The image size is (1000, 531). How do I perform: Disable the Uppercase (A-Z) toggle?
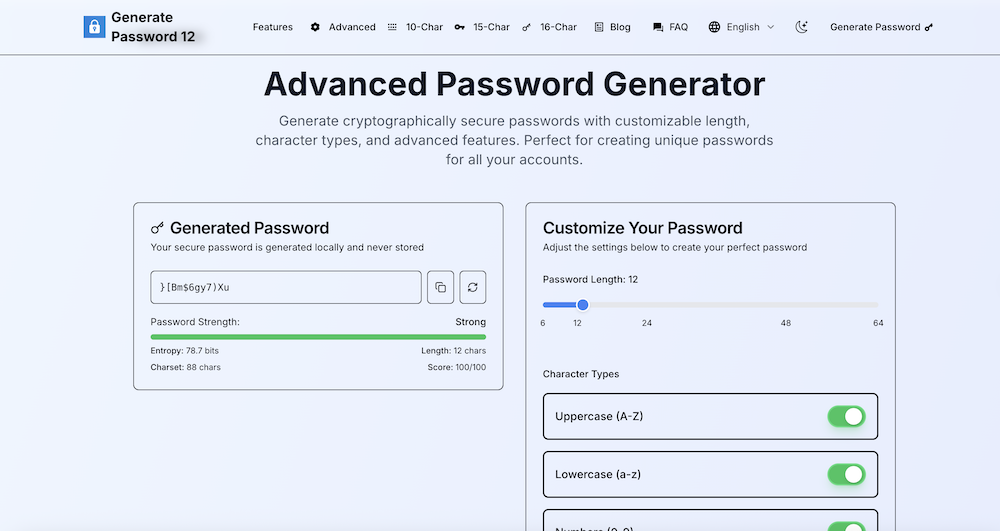[x=846, y=416]
